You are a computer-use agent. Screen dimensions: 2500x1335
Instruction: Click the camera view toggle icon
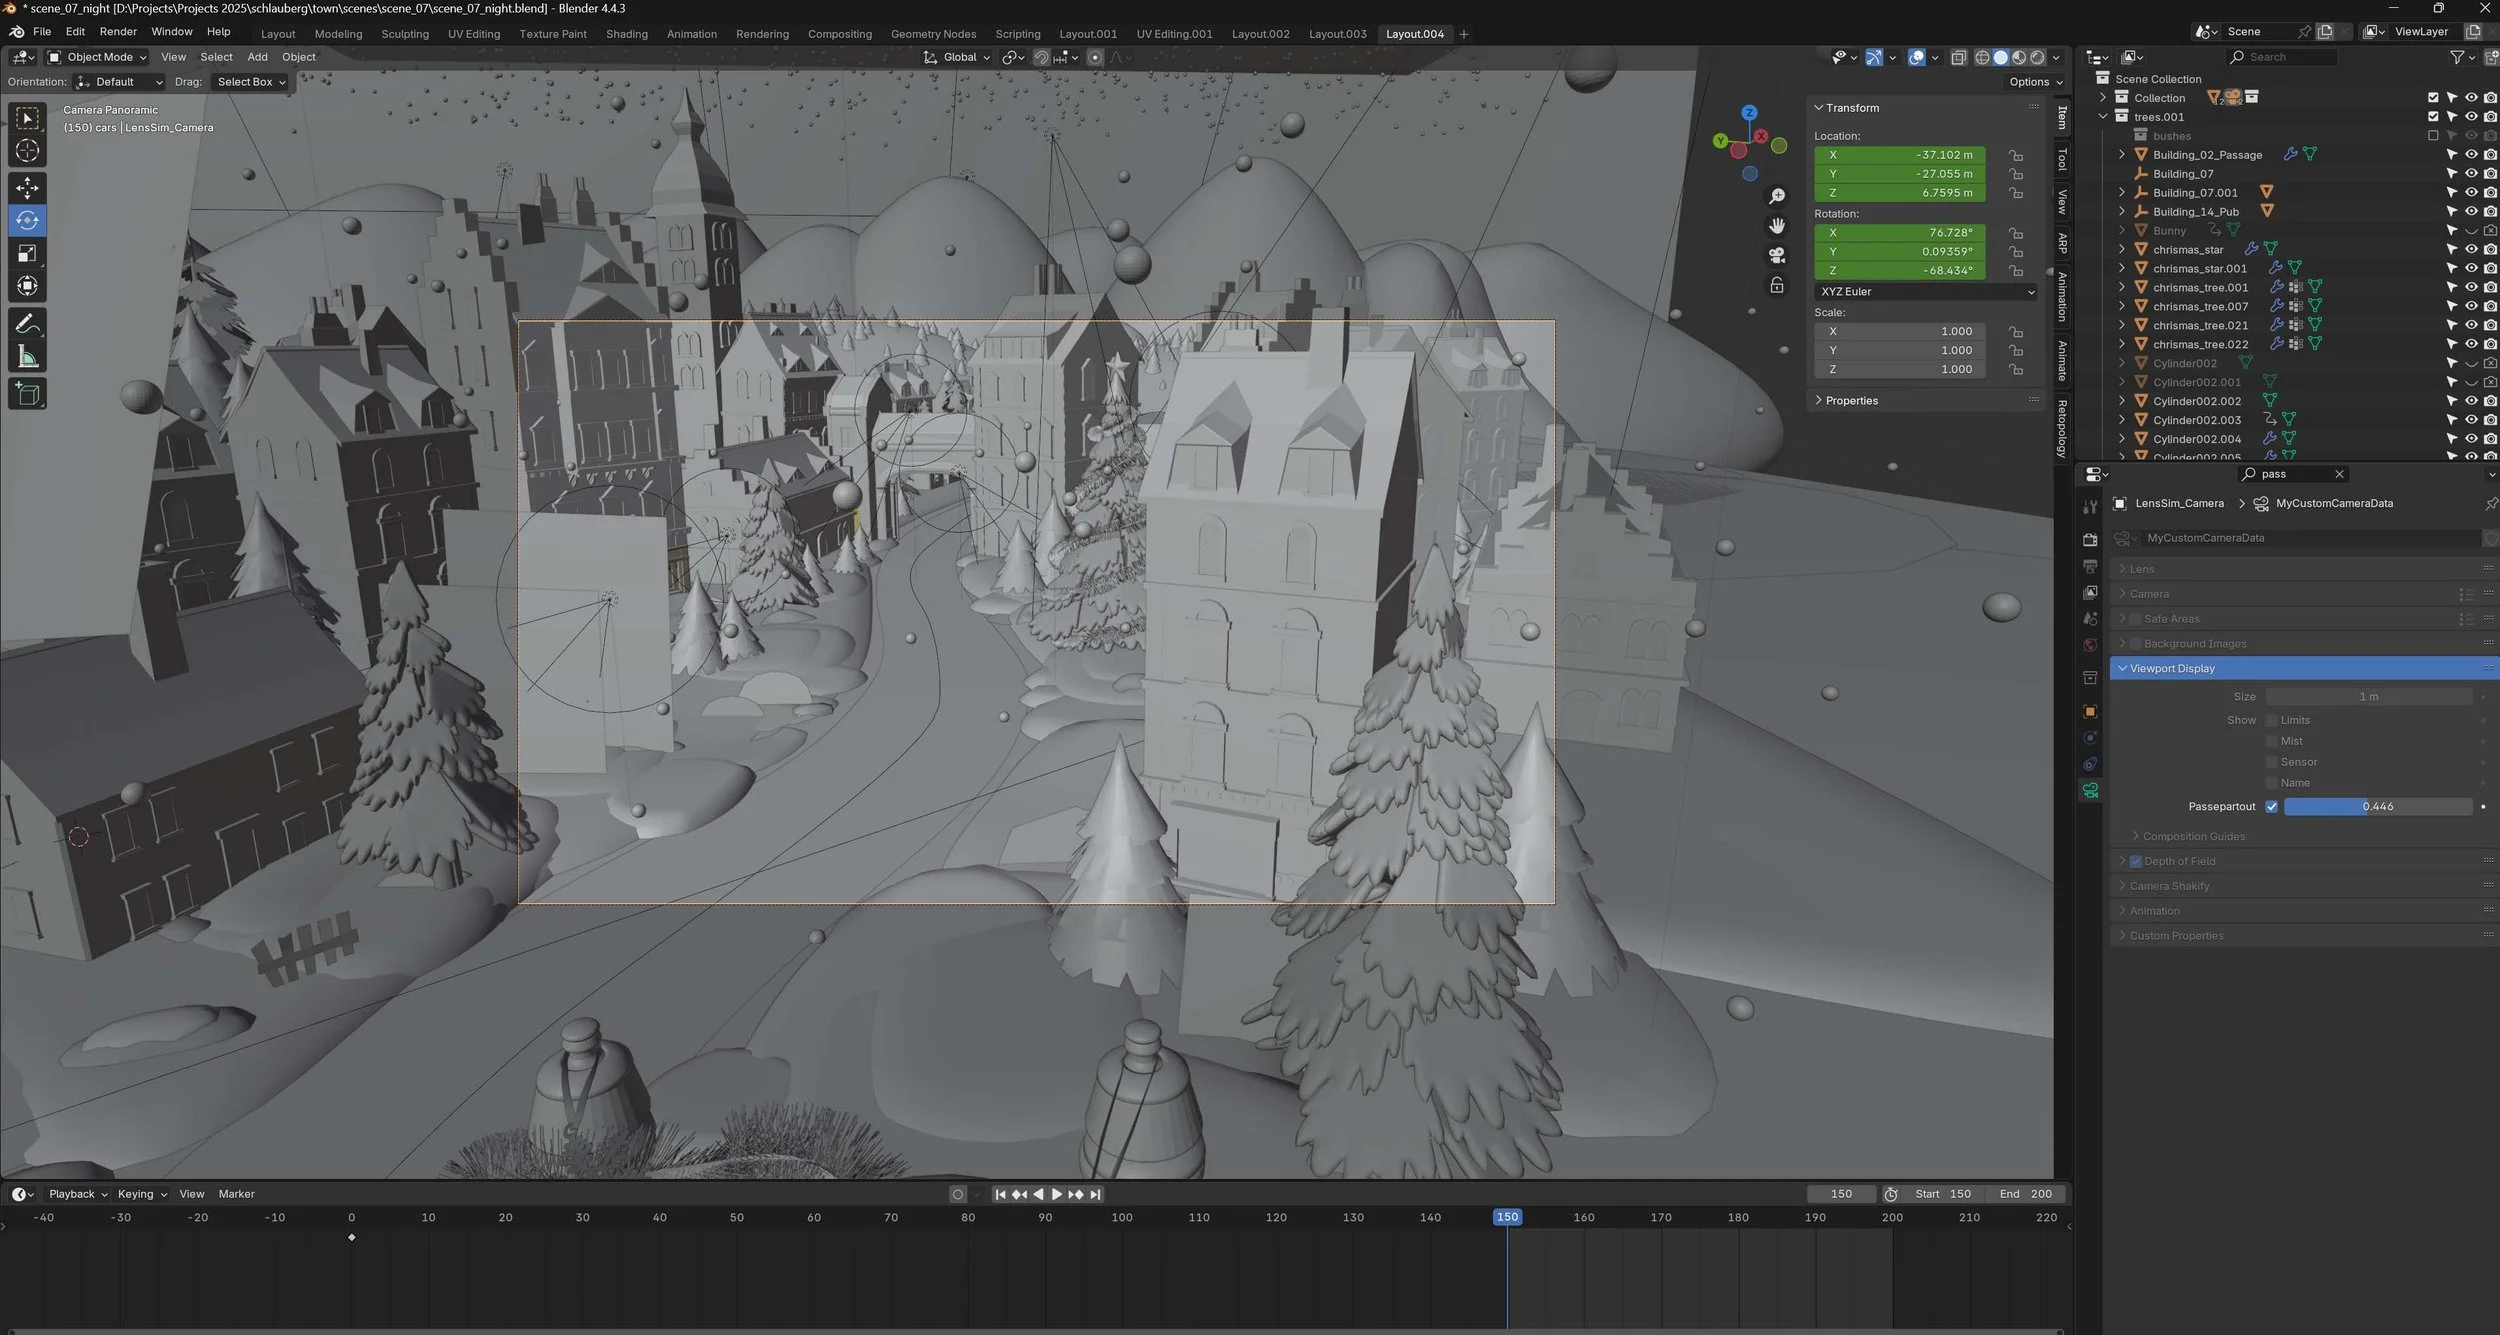click(1777, 255)
